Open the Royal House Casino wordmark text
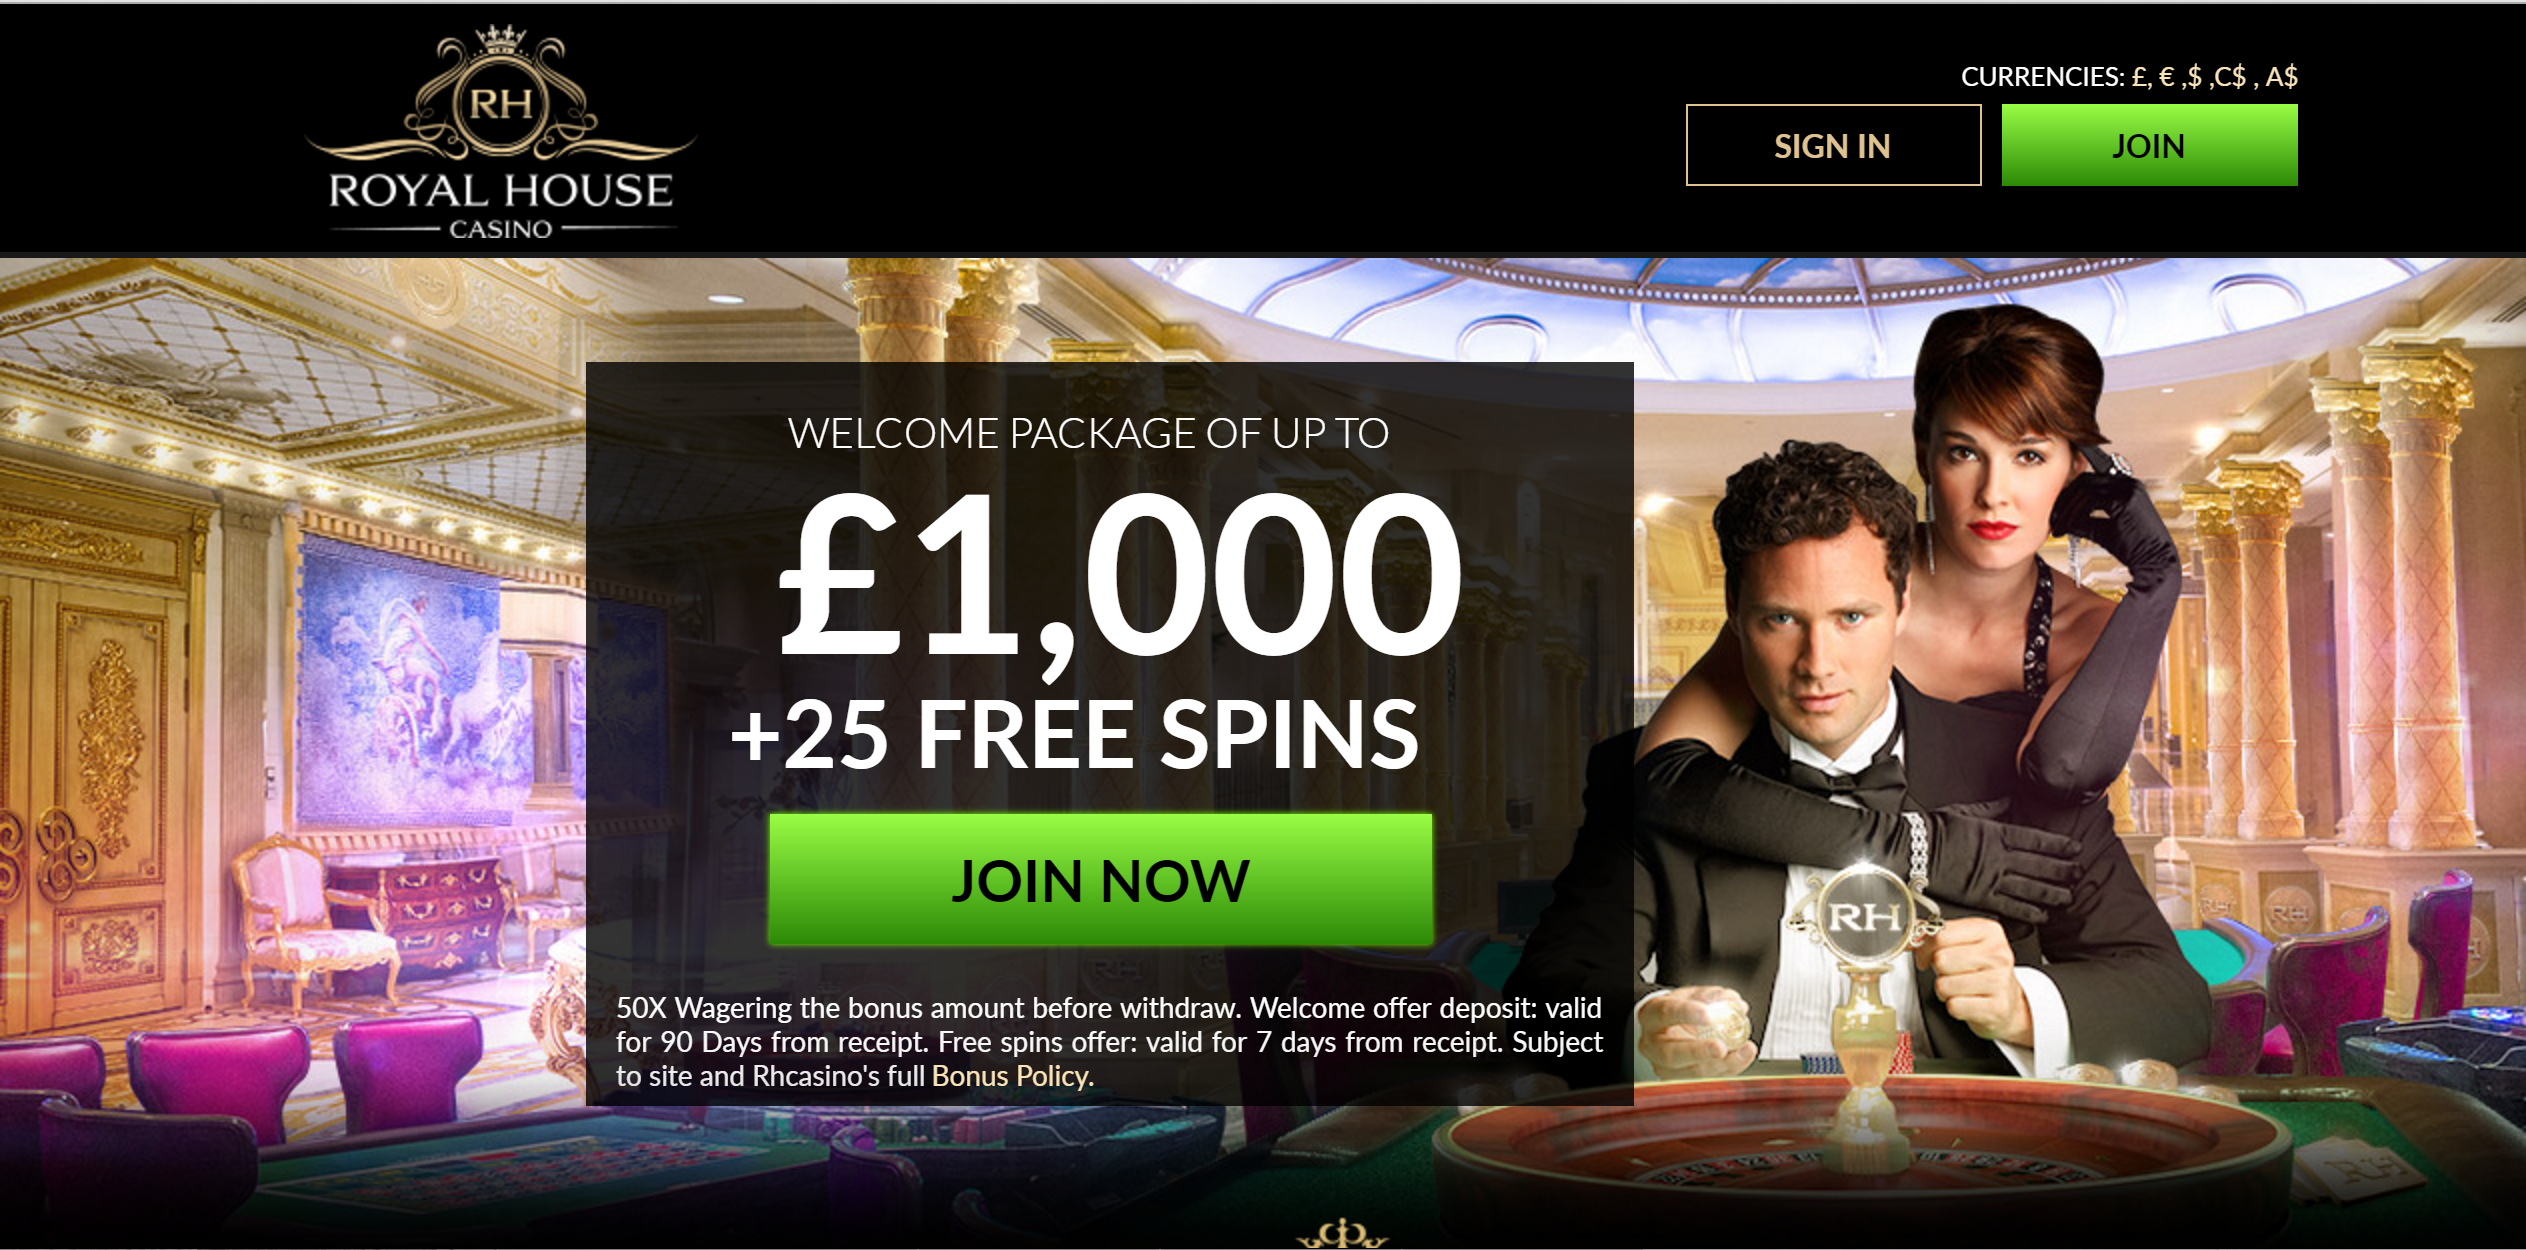Viewport: 2526px width, 1250px height. (x=501, y=204)
